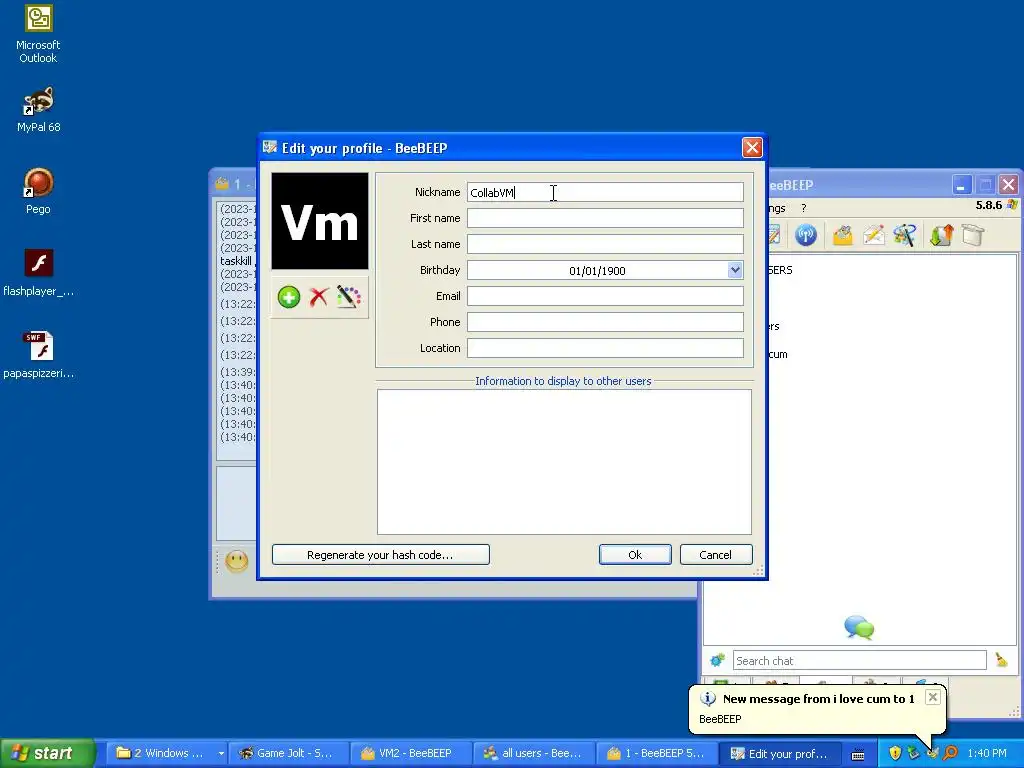Select the taskkill message line in chat window

click(236, 261)
